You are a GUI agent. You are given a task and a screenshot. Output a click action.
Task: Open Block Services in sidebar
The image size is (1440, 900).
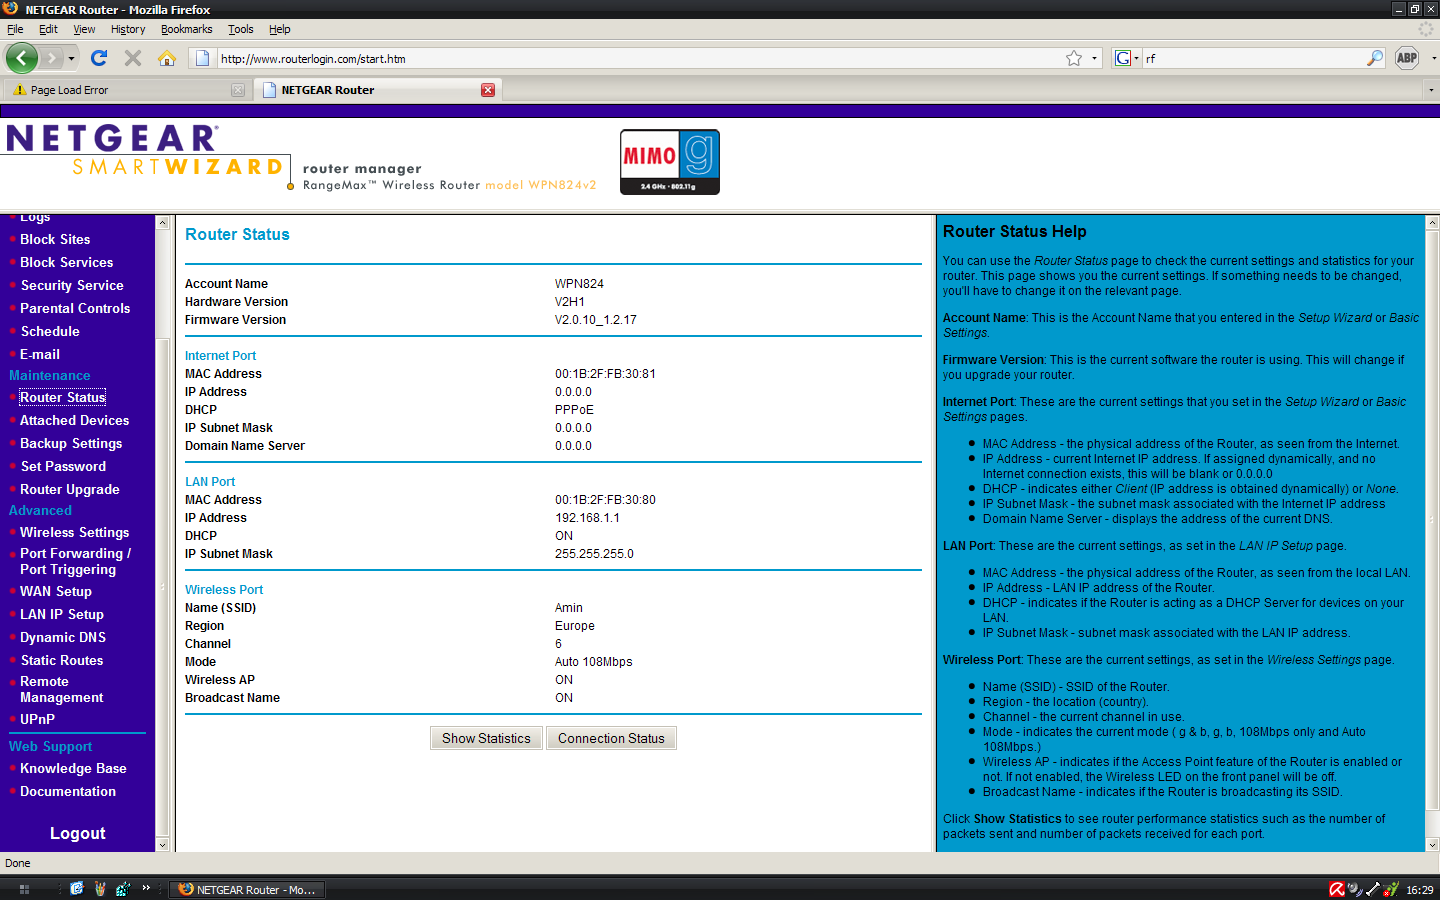pos(67,262)
